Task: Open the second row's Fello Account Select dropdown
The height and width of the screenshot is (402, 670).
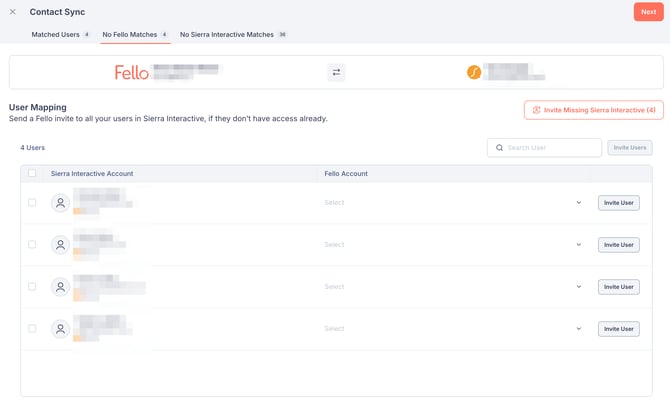Action: click(453, 245)
